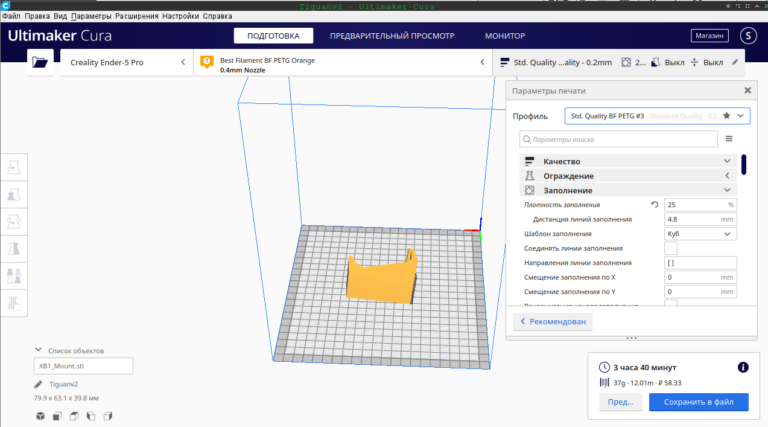Image resolution: width=768 pixels, height=427 pixels.
Task: Collapse the Заполнение section
Action: click(x=627, y=190)
